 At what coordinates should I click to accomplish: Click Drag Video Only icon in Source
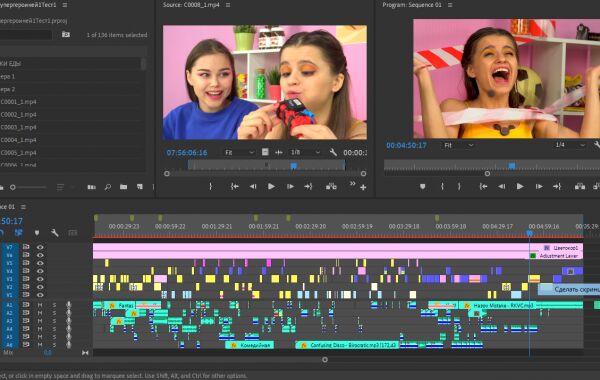coord(265,152)
